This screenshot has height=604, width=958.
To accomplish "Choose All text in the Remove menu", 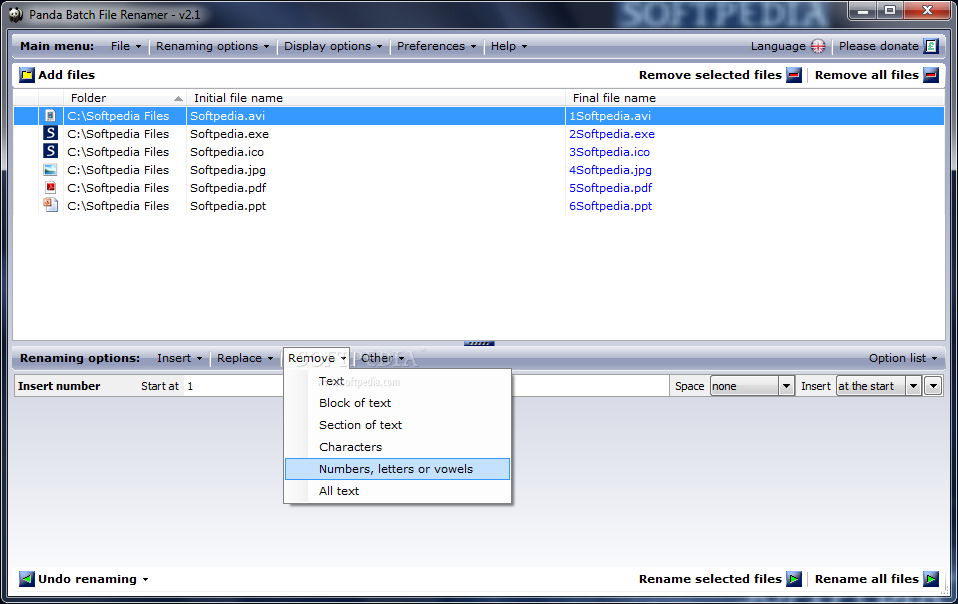I will pos(397,491).
